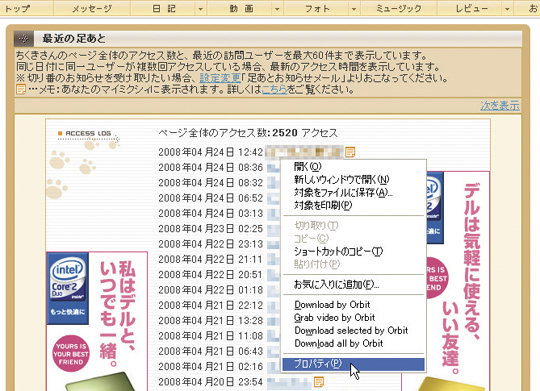The image size is (540, 391).
Task: Click the 2008年04月22日 20:51 entry
Action: [210, 275]
